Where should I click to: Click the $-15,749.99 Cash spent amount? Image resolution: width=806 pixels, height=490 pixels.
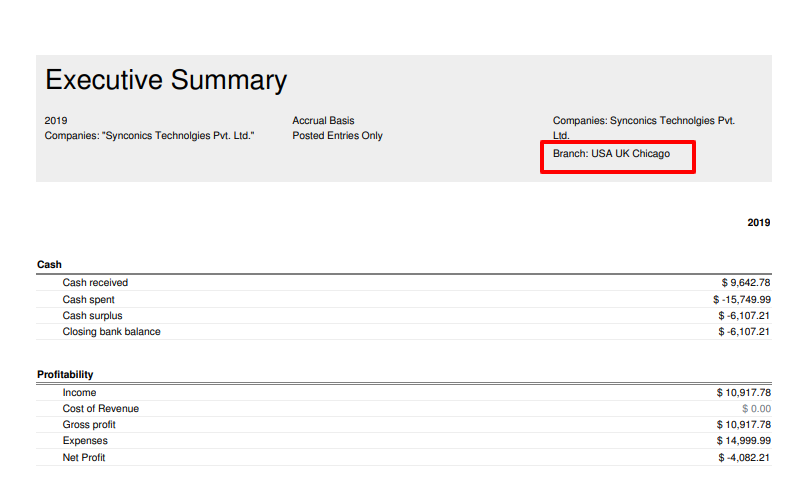741,300
